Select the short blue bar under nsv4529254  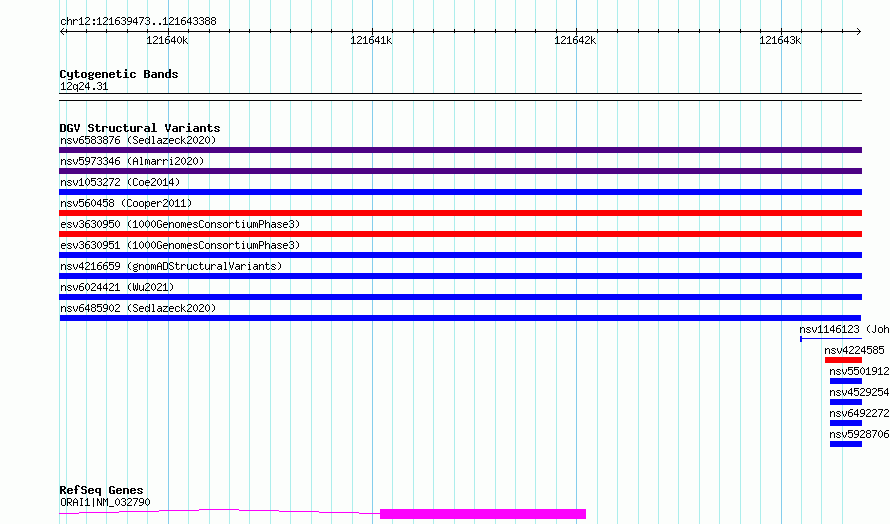tap(846, 402)
